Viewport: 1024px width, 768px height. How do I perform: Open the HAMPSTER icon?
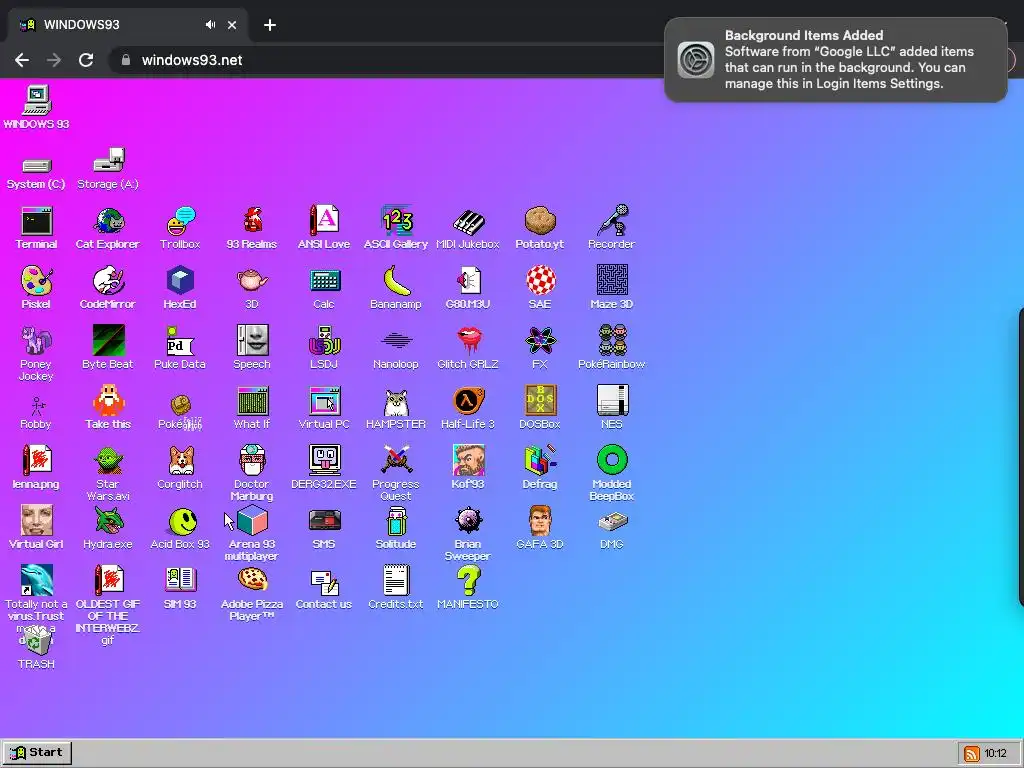396,402
